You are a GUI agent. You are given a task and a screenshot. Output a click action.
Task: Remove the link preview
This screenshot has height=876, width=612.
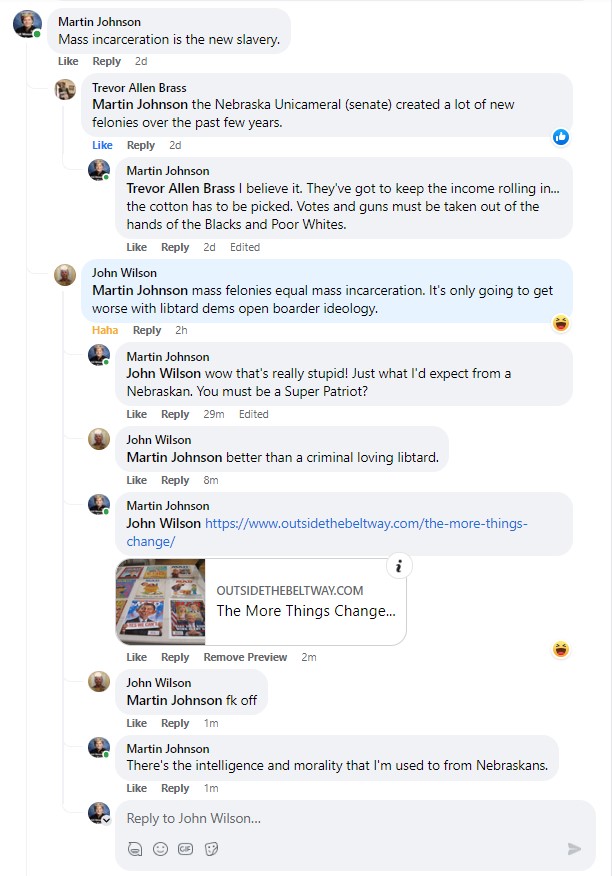click(x=245, y=657)
